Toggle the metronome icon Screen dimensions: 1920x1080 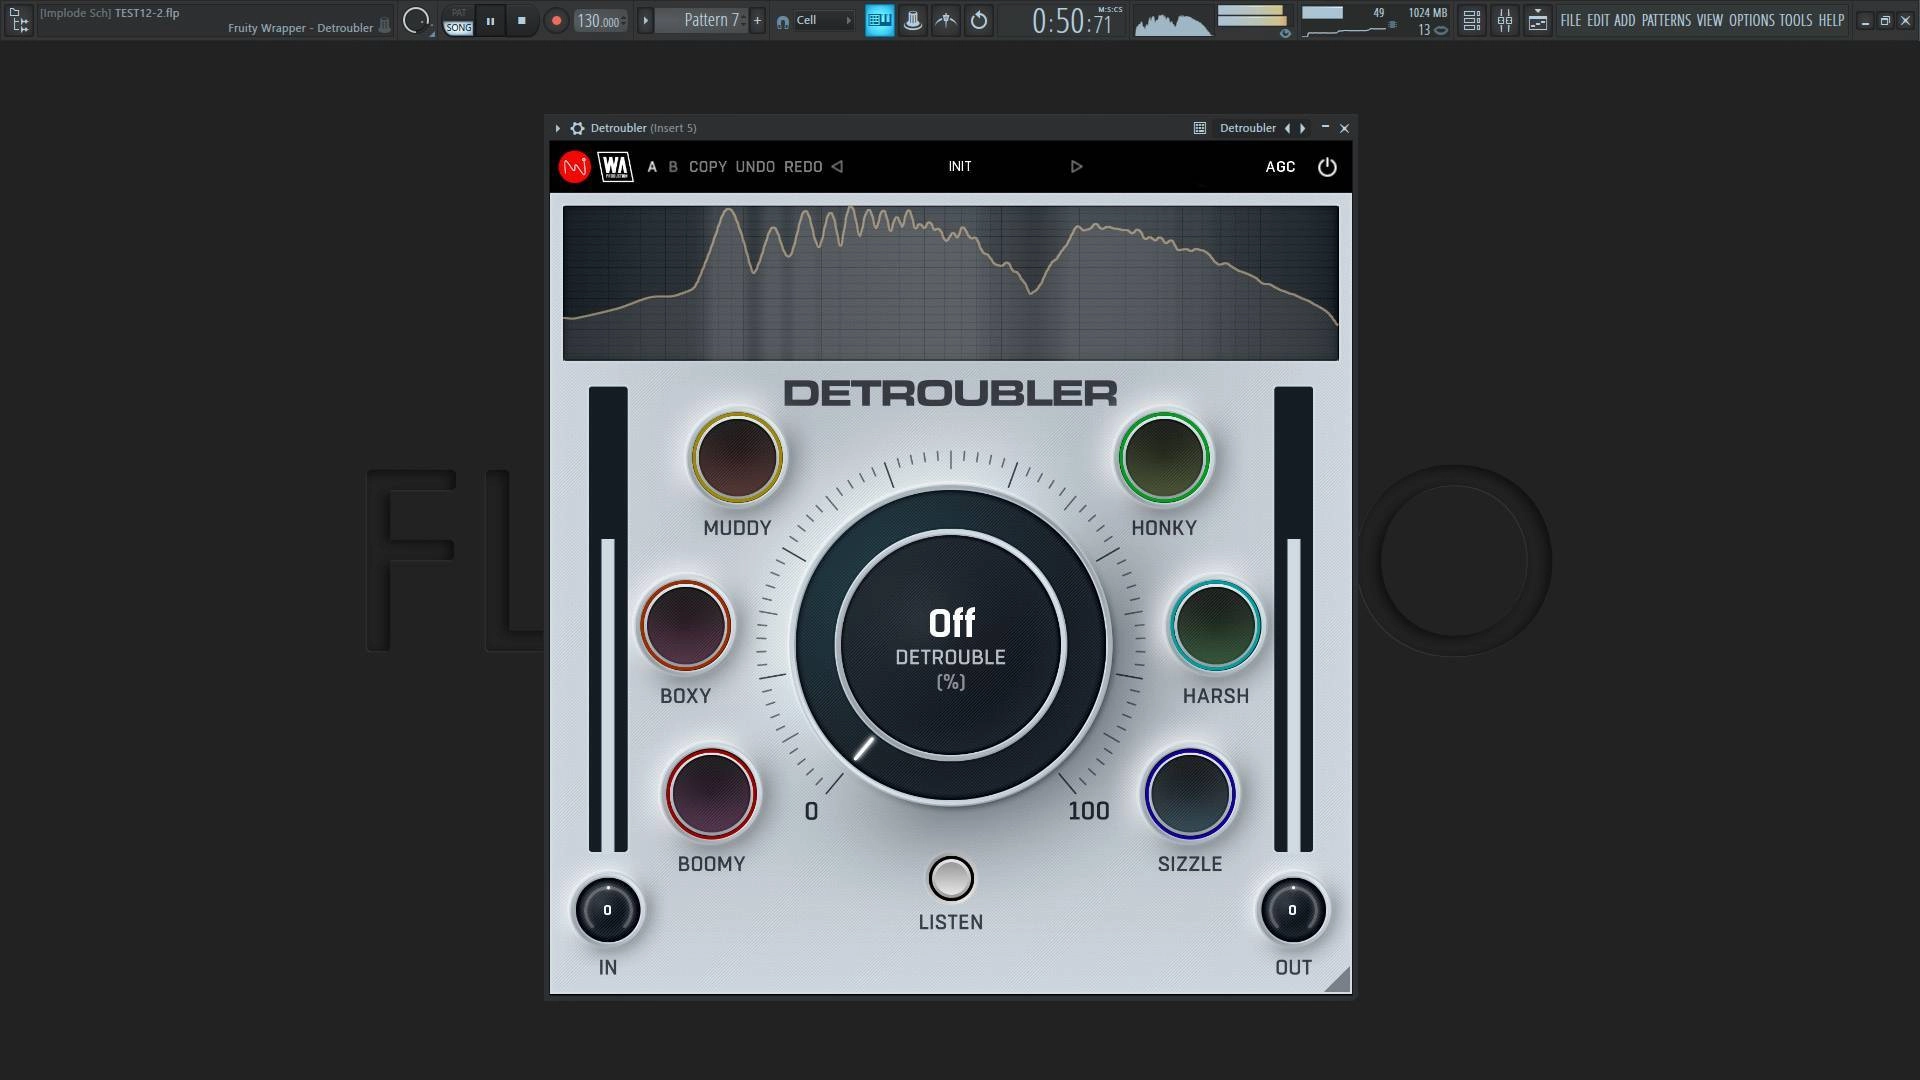[913, 20]
